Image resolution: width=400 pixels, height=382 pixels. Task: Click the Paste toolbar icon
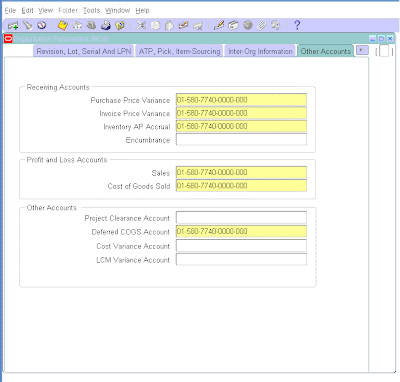tap(169, 25)
